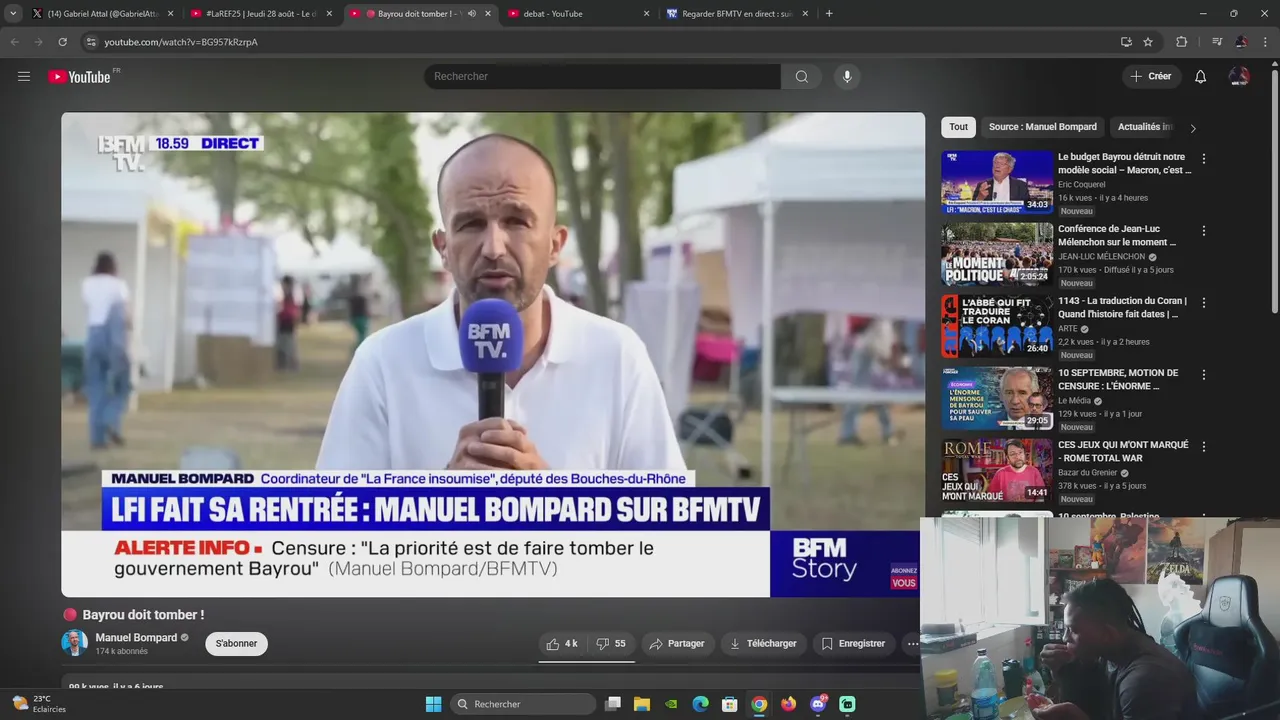Open File Explorer from taskbar

coord(642,704)
